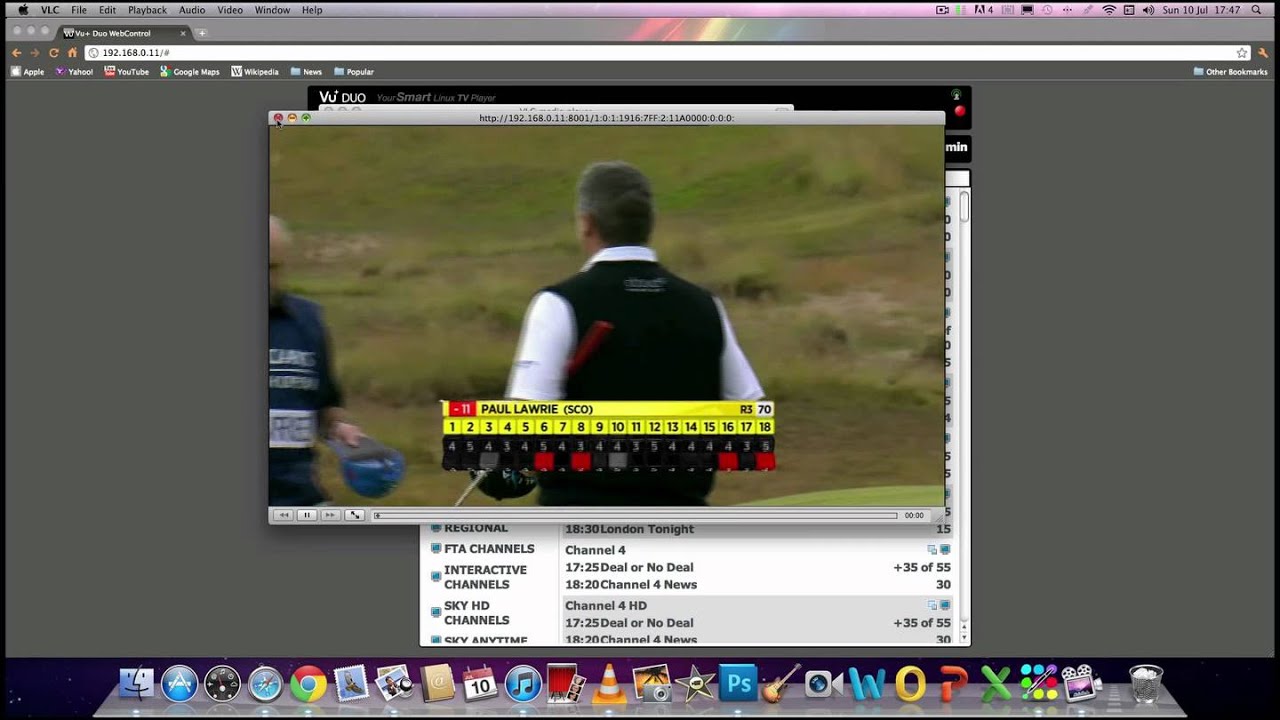Open the Playback menu

point(147,10)
